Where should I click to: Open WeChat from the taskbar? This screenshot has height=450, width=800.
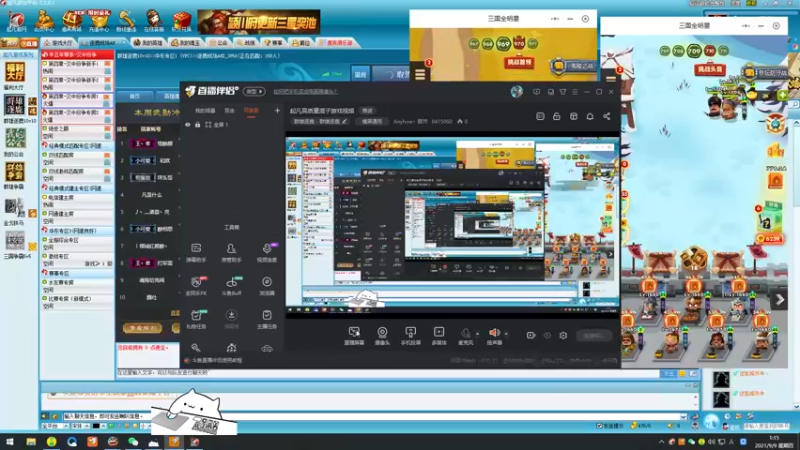coord(133,442)
